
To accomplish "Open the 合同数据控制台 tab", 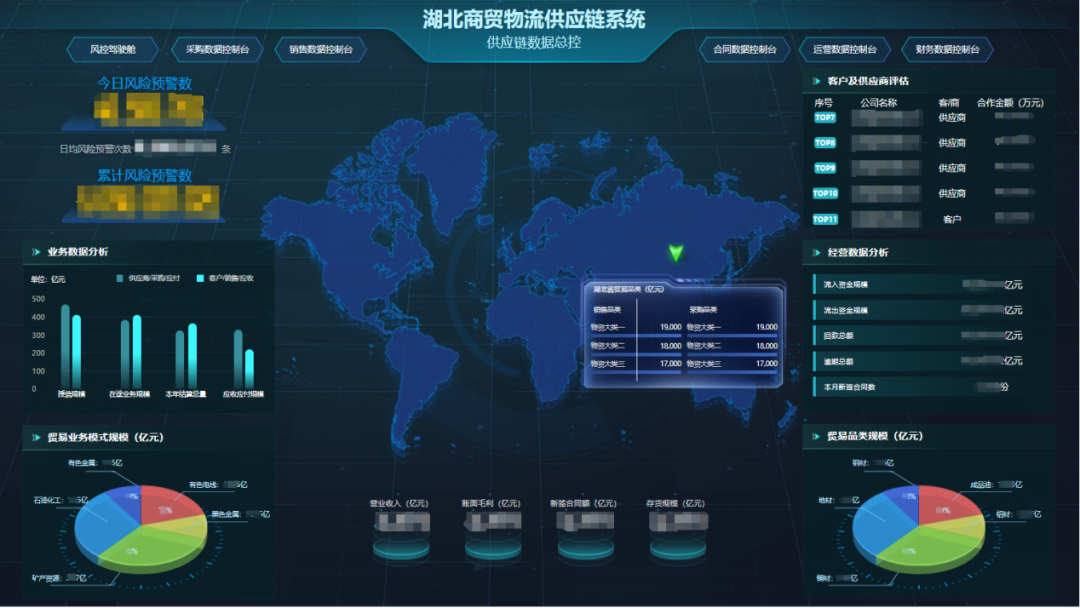I will [x=744, y=49].
